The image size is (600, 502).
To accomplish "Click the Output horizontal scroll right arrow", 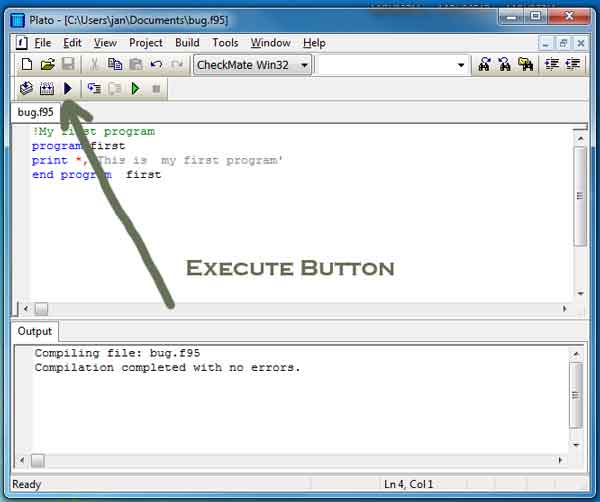I will (561, 460).
